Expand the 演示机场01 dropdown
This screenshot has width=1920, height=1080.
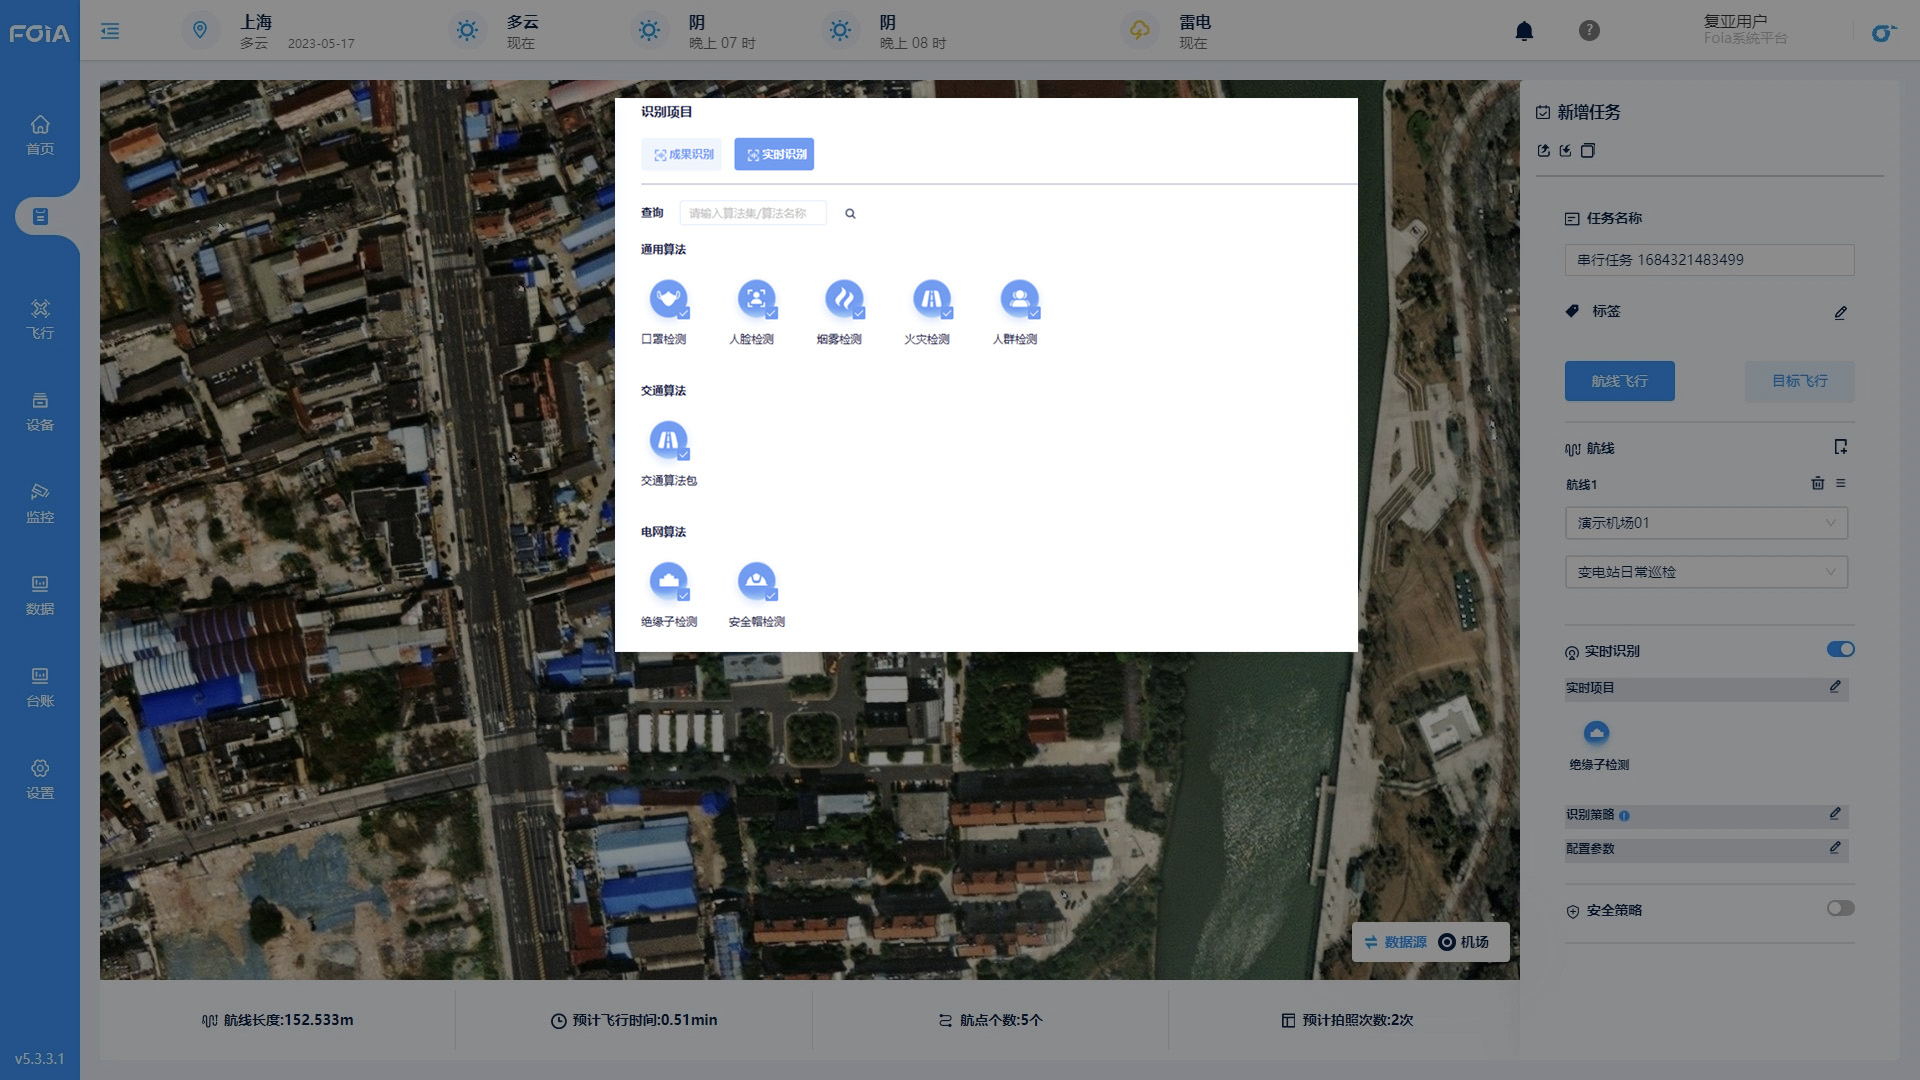(x=1705, y=523)
